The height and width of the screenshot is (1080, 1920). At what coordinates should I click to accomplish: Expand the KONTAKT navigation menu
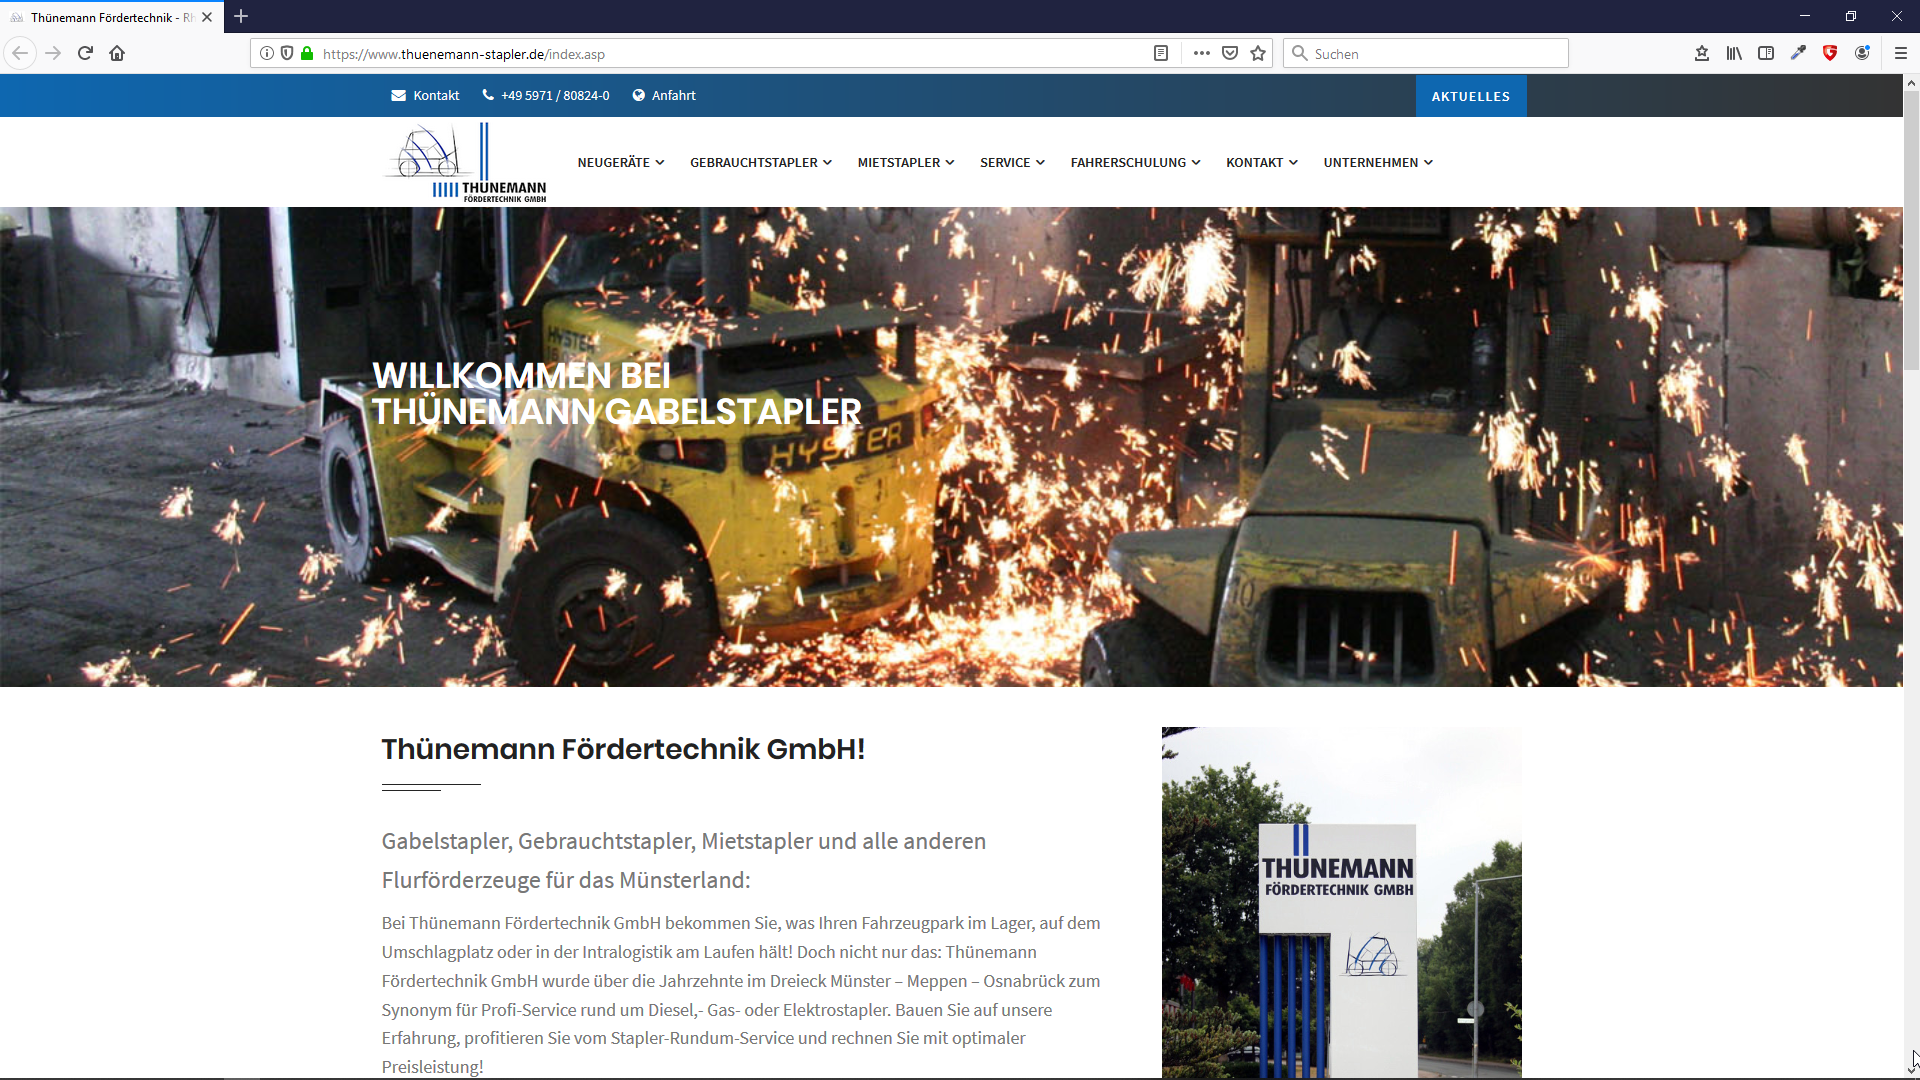coord(1262,162)
